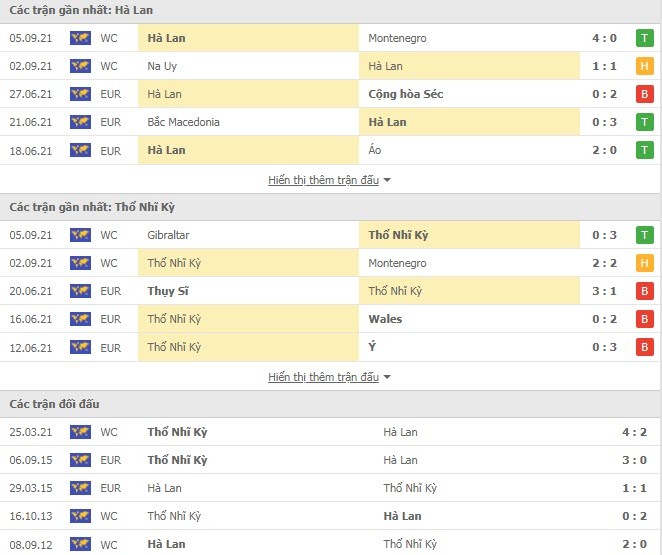Click the arrow next to the first Hiển thị thêm trận đấu

[387, 180]
